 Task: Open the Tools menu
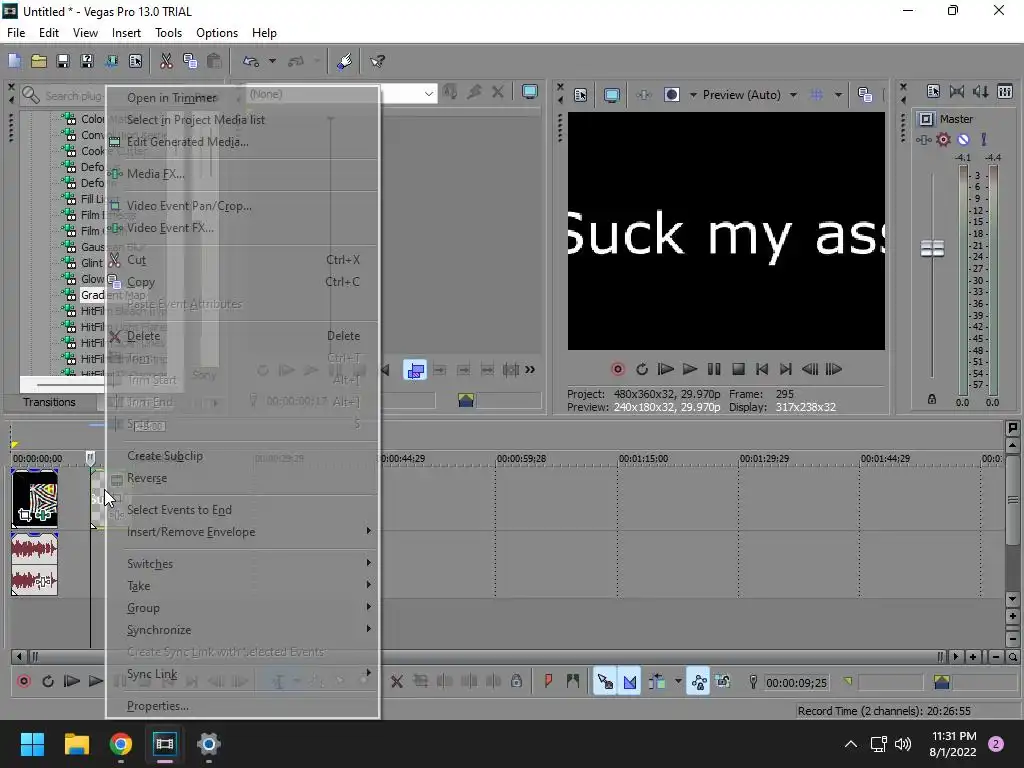click(168, 33)
